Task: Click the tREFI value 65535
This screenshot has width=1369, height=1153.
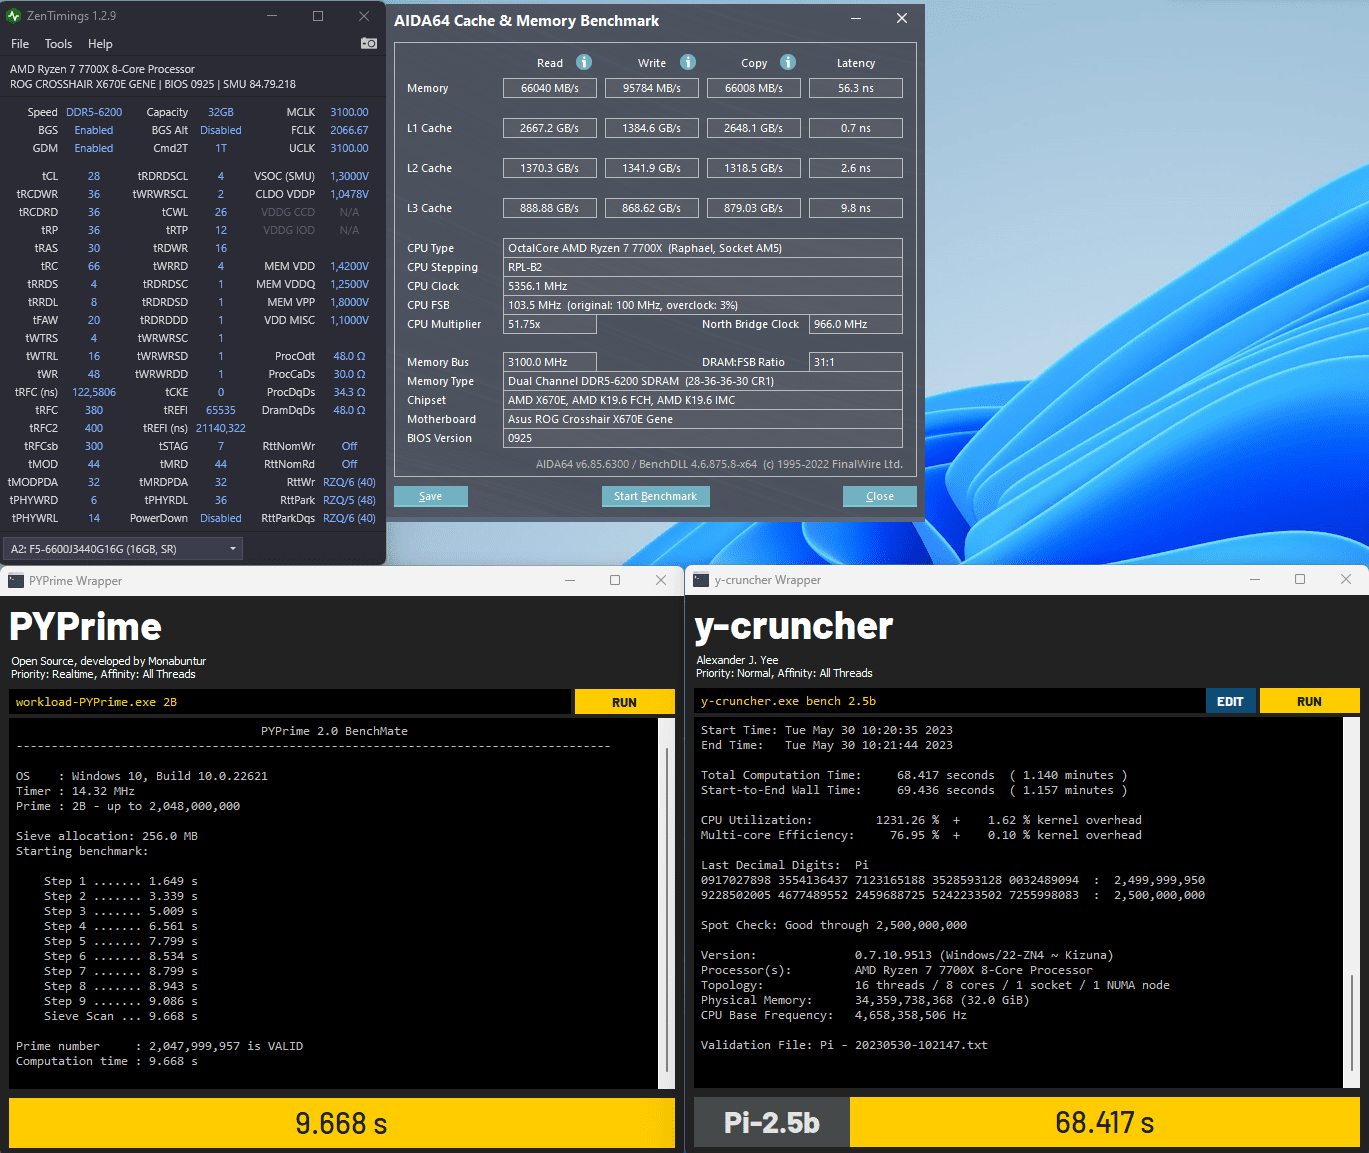Action: 221,410
